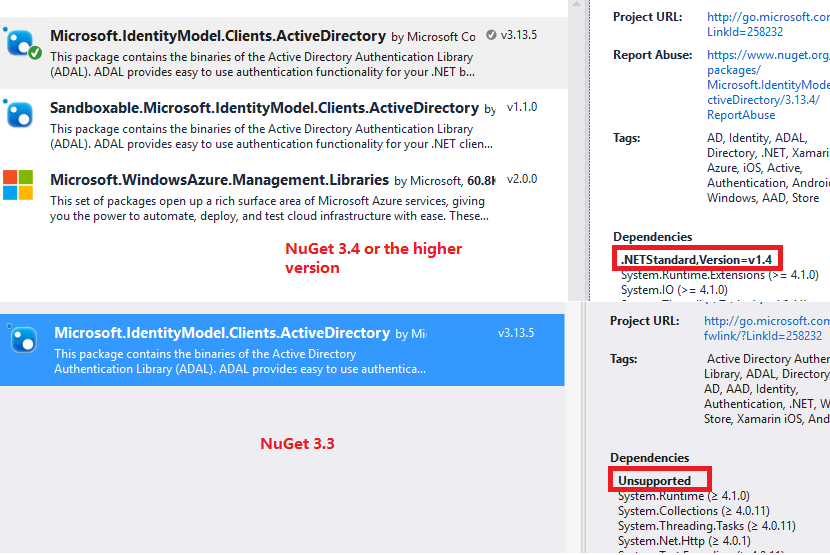Click the Sandboxable package icon

19,113
